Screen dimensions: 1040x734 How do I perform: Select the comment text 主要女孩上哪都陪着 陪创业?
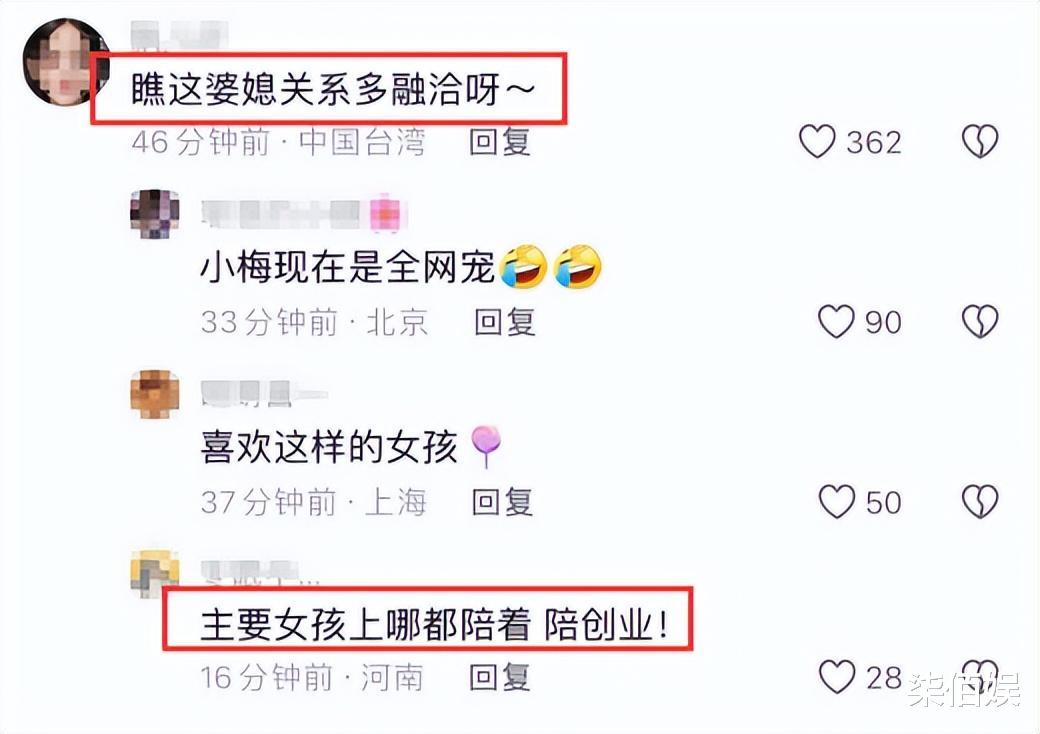click(434, 625)
